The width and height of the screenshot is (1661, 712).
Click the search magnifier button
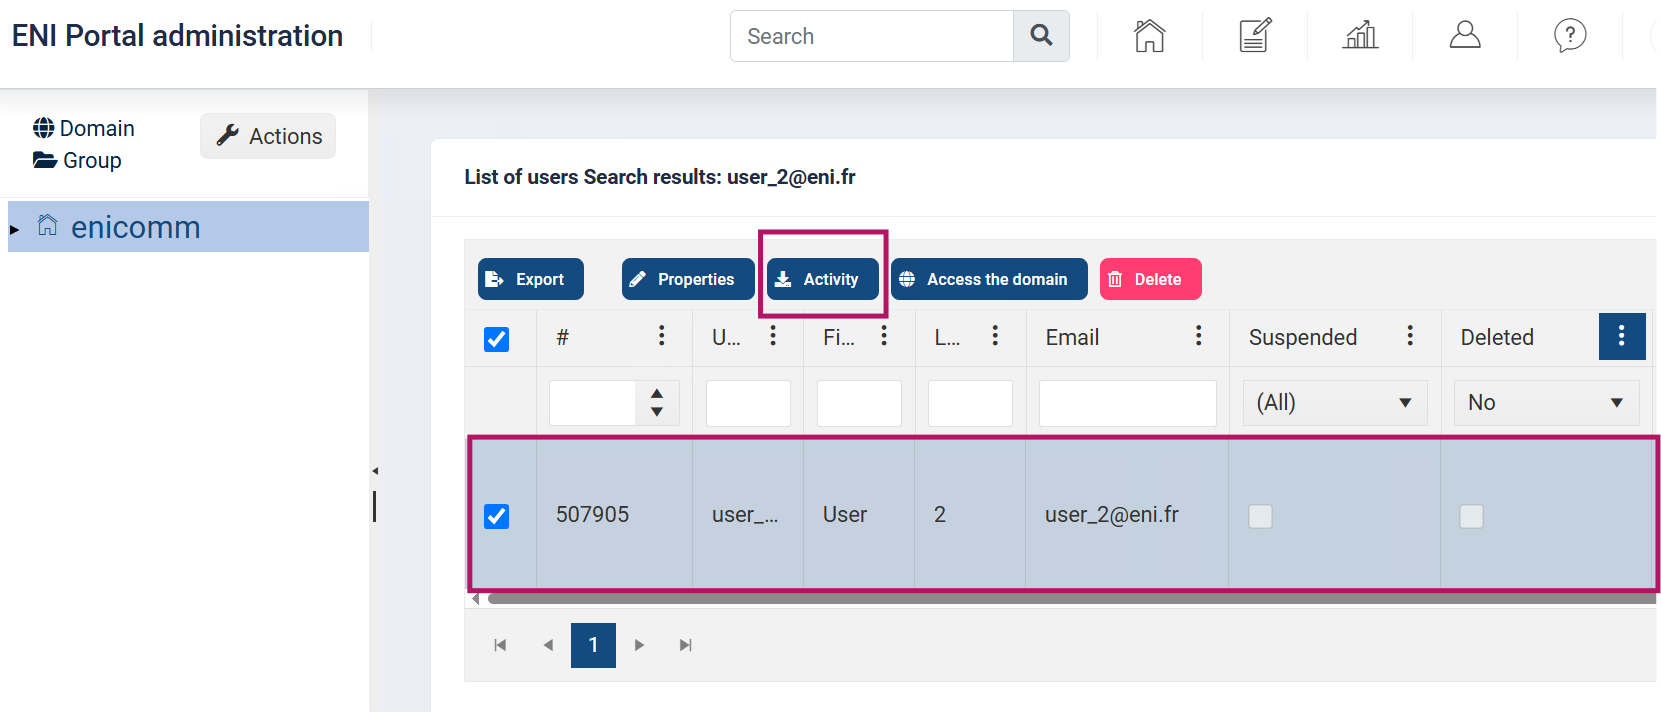(1041, 36)
